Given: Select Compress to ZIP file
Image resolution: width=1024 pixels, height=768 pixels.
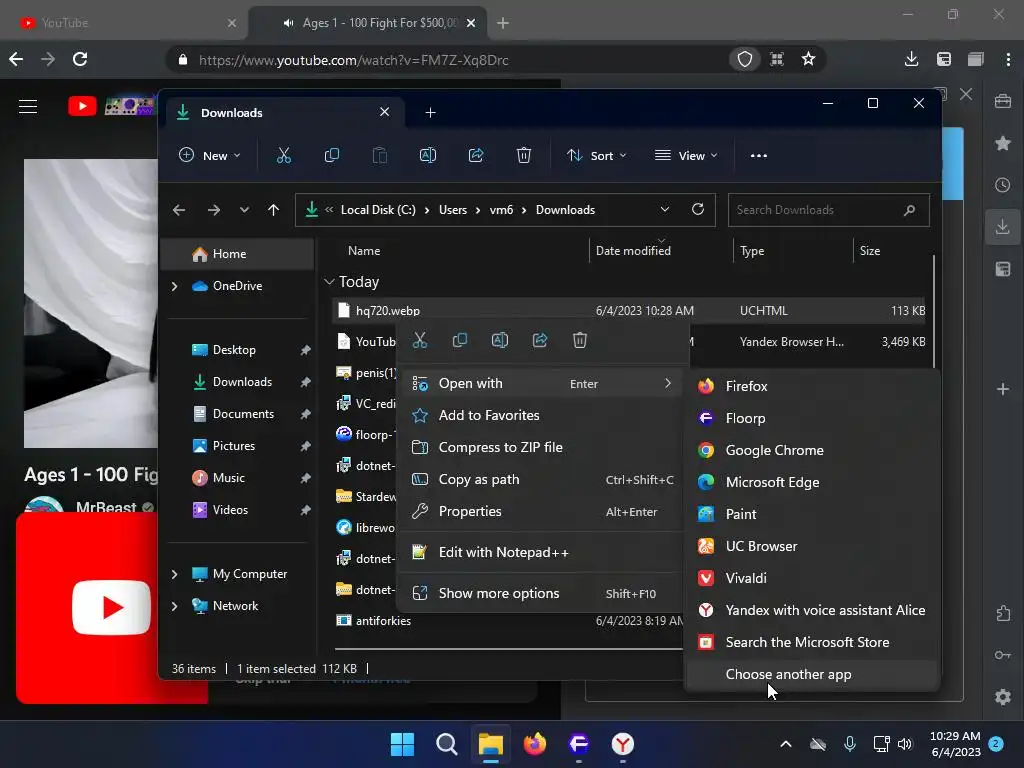Looking at the screenshot, I should point(542,447).
